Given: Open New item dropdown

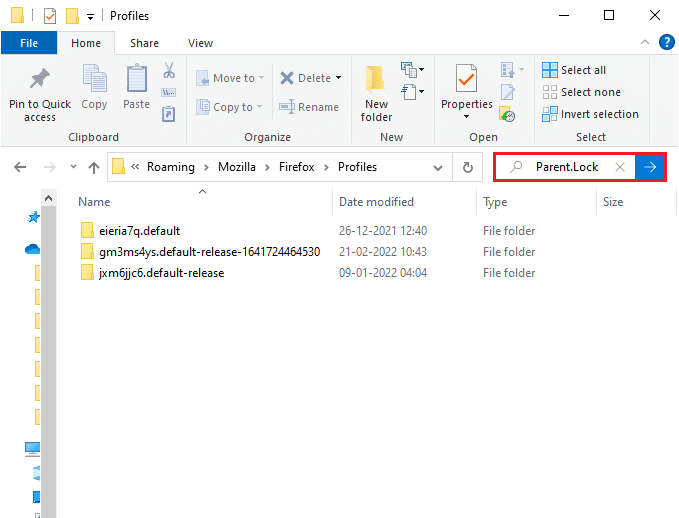Looking at the screenshot, I should 412,70.
